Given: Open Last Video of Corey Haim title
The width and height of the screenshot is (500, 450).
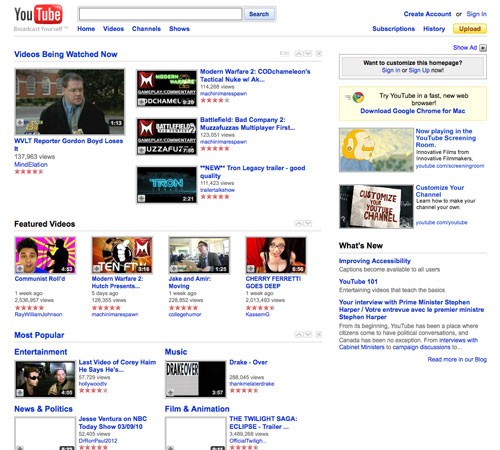Looking at the screenshot, I should click(117, 366).
